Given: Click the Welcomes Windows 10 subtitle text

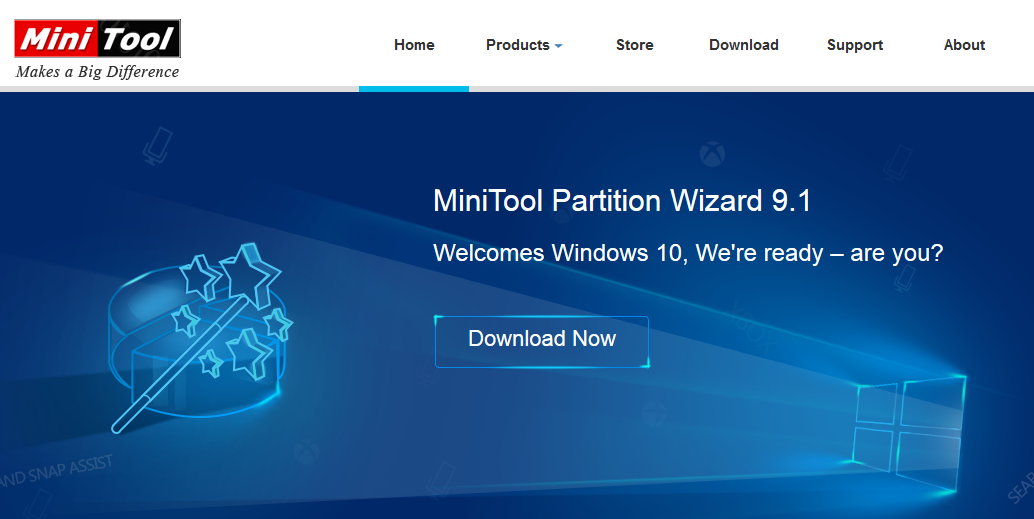Looking at the screenshot, I should click(688, 253).
